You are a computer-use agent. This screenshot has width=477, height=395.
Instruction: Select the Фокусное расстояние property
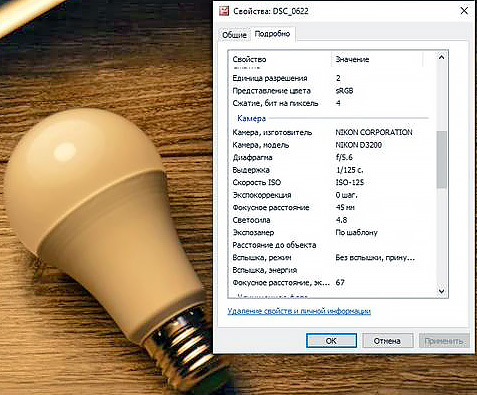(x=271, y=207)
